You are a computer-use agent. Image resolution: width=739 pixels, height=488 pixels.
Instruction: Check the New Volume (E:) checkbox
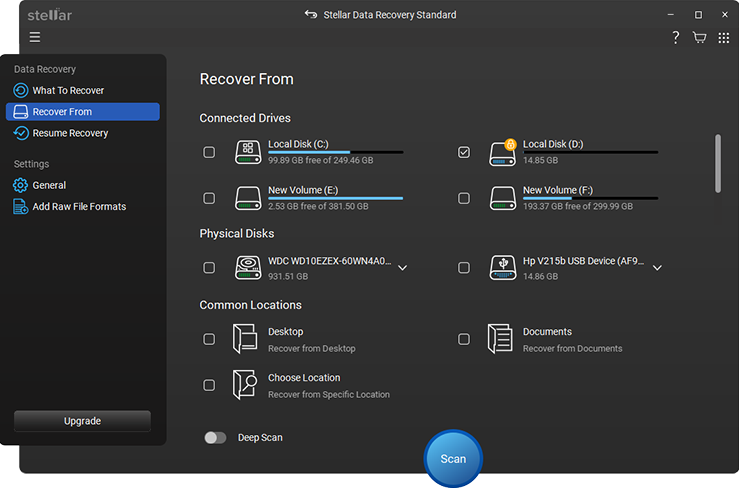click(209, 198)
